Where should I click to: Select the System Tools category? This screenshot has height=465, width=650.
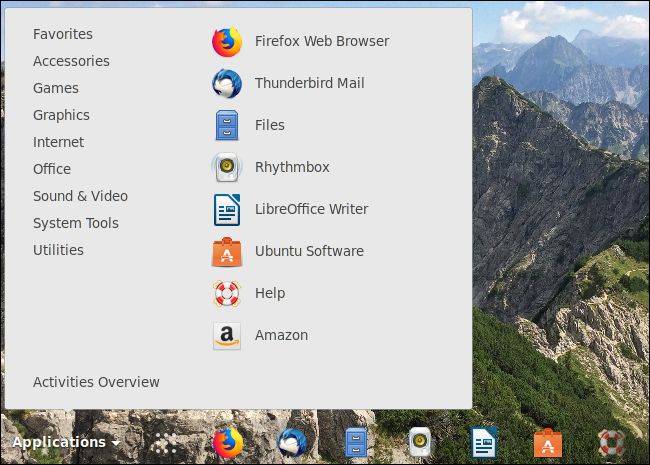pyautogui.click(x=76, y=223)
